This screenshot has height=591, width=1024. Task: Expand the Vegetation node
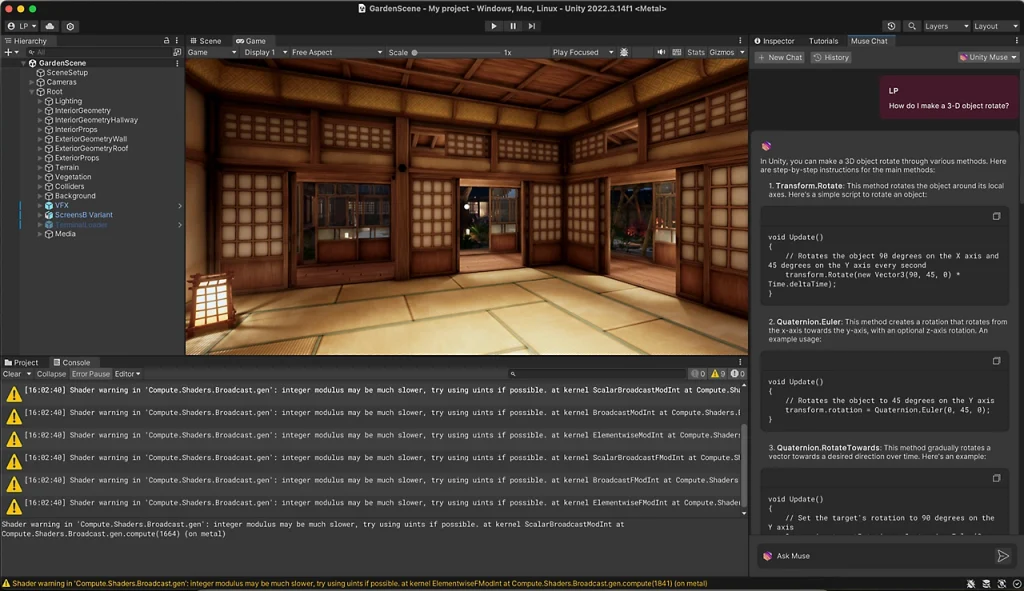coord(40,177)
